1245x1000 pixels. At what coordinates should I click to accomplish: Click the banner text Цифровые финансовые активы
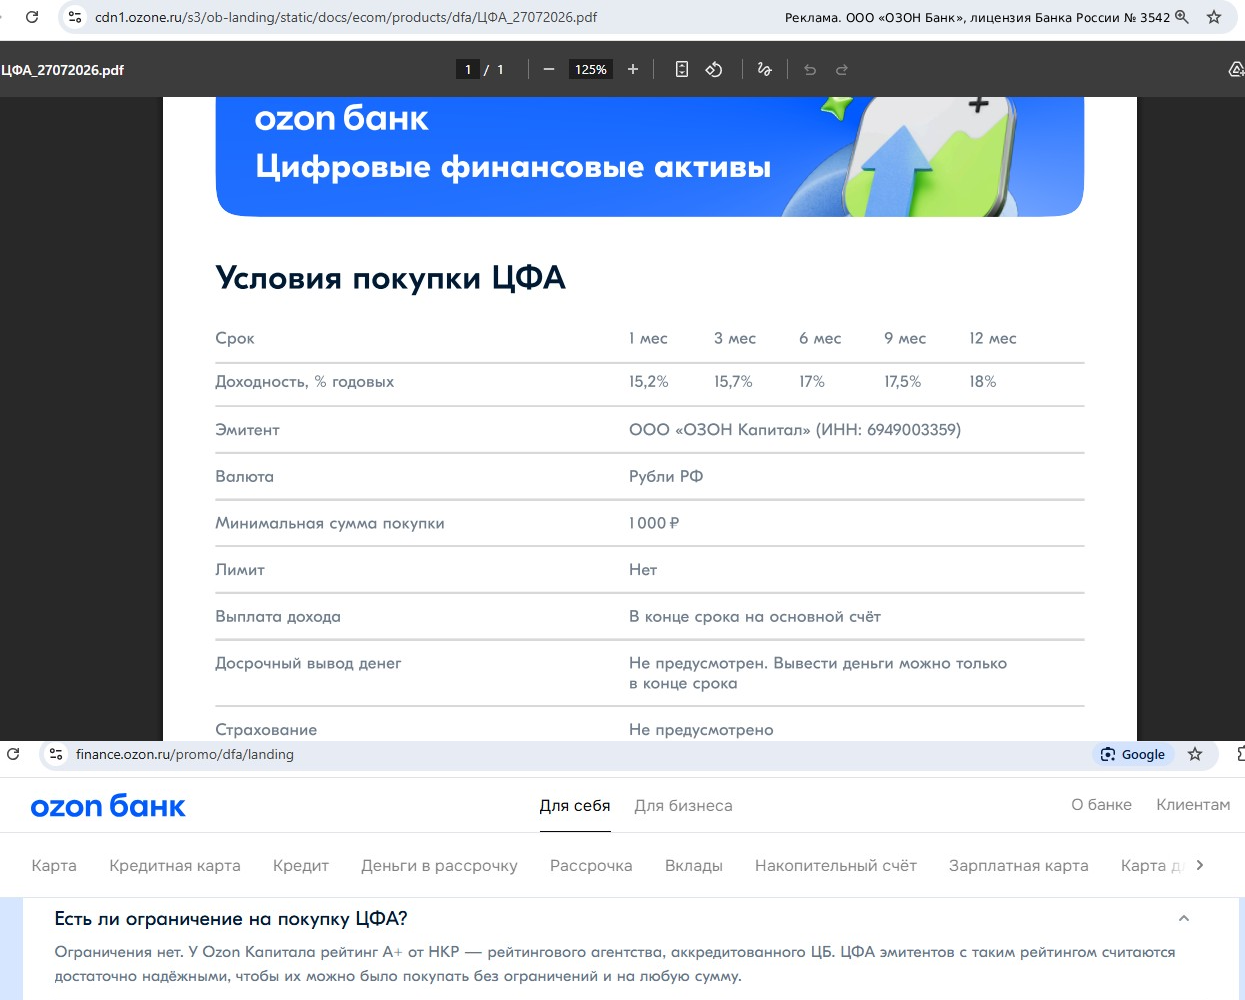(x=513, y=166)
